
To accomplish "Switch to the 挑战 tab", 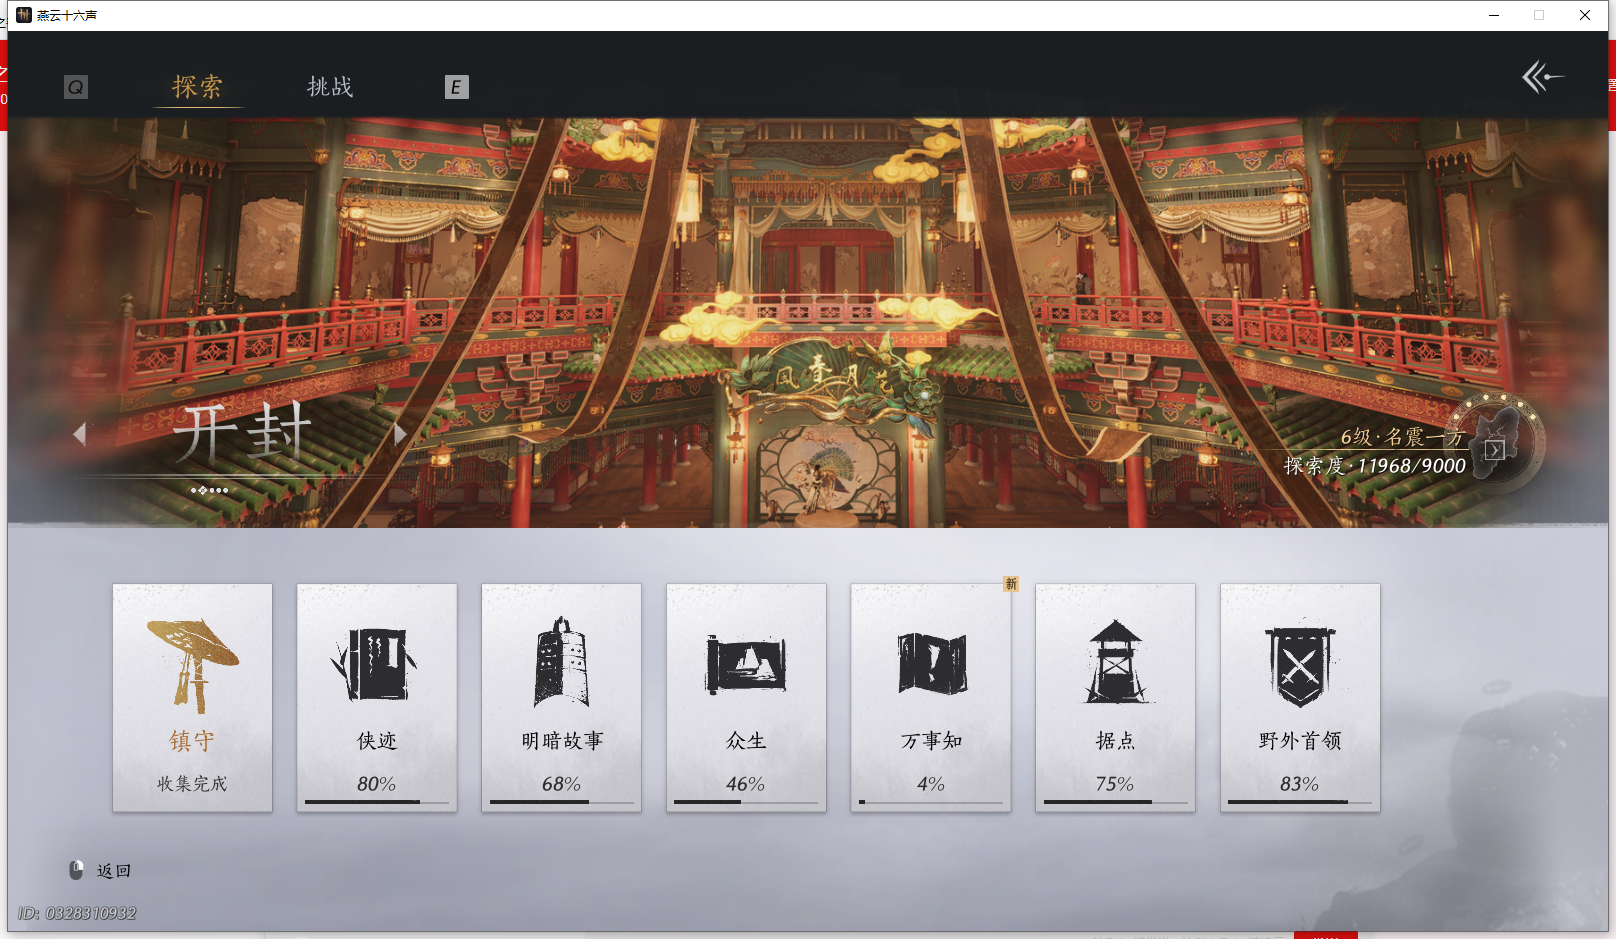I will [x=330, y=87].
